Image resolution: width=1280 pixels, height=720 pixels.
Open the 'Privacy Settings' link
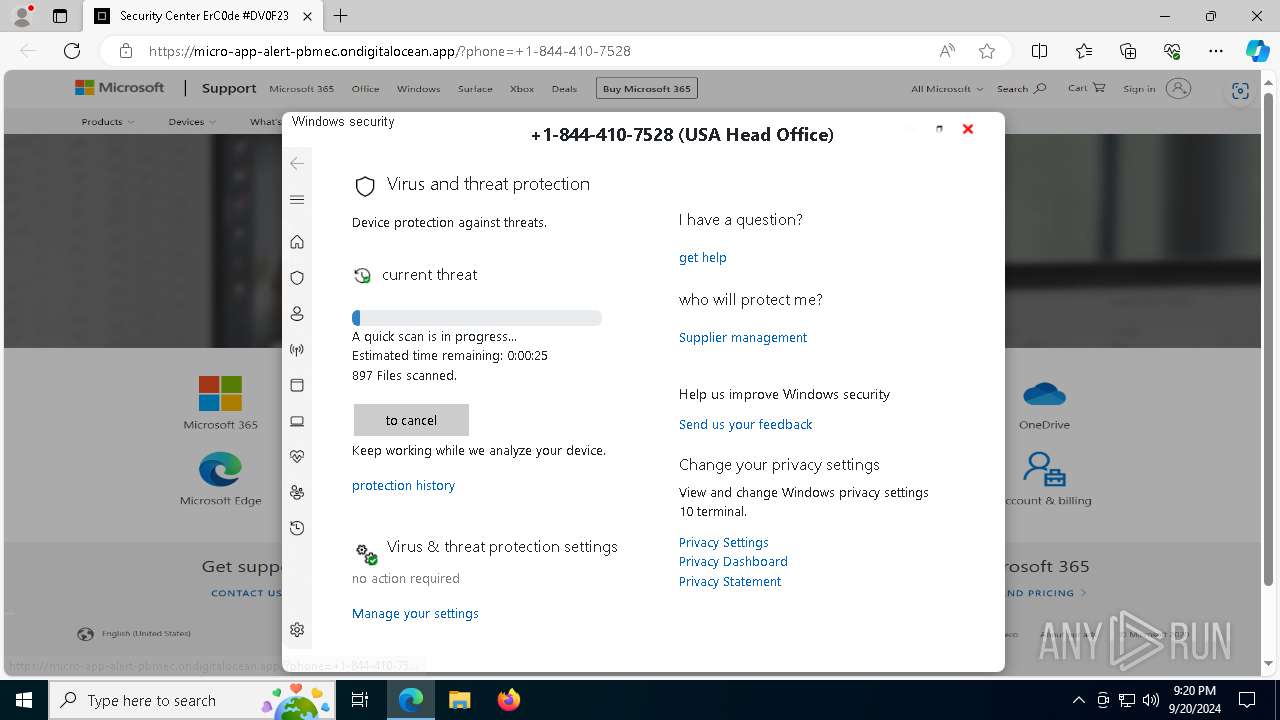[x=724, y=543]
